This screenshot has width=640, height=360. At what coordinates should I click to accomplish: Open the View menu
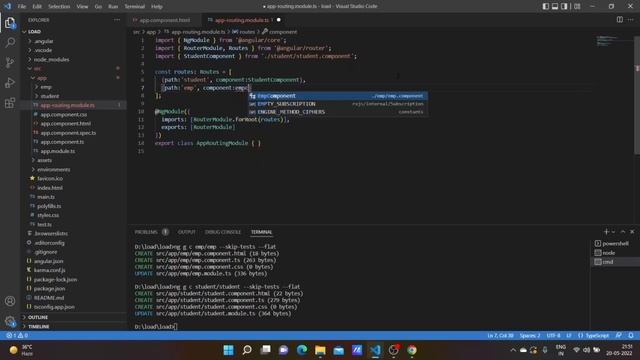82,7
